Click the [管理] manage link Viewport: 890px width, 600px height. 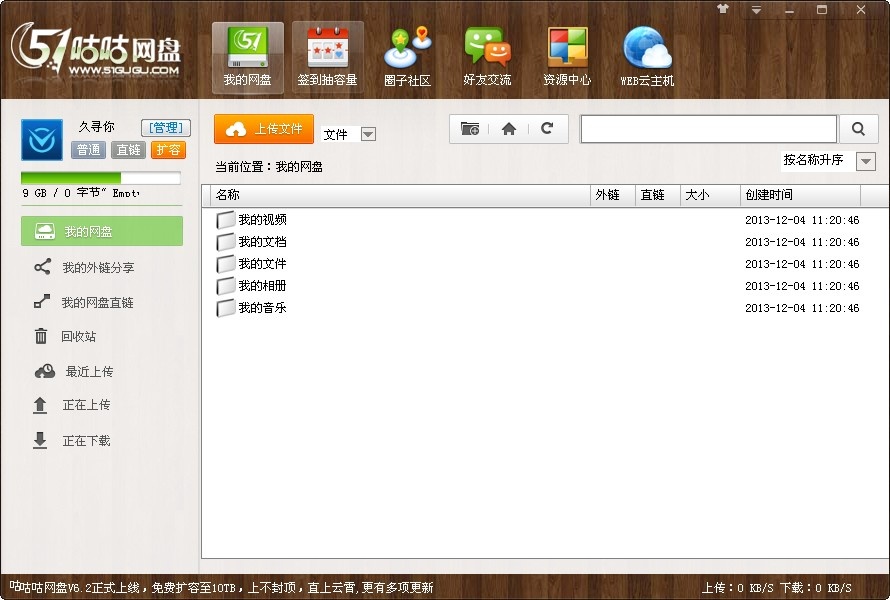click(166, 128)
